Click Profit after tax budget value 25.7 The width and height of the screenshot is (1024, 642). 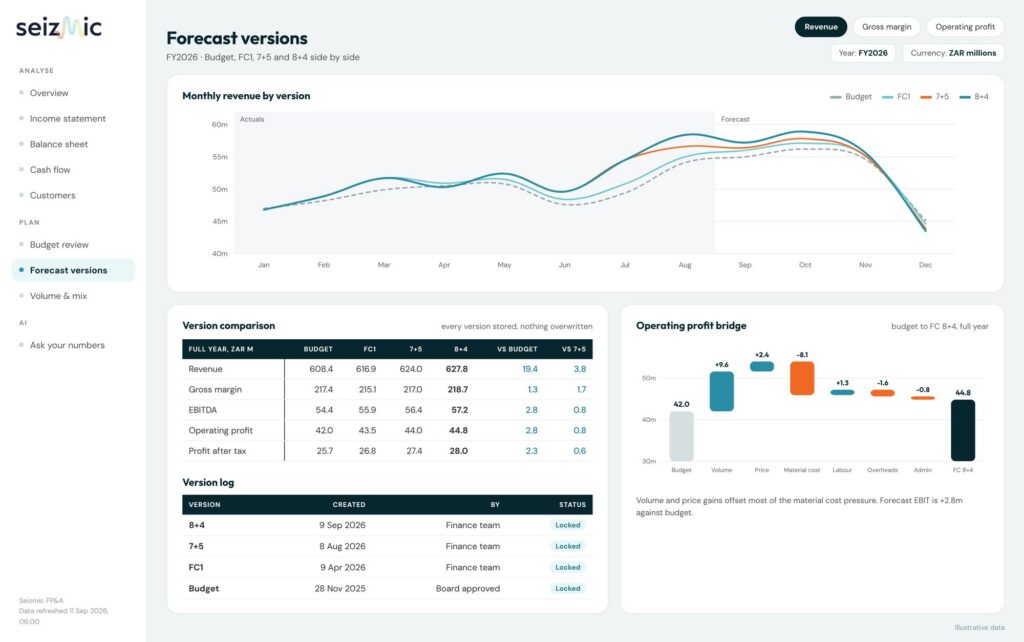(x=325, y=451)
